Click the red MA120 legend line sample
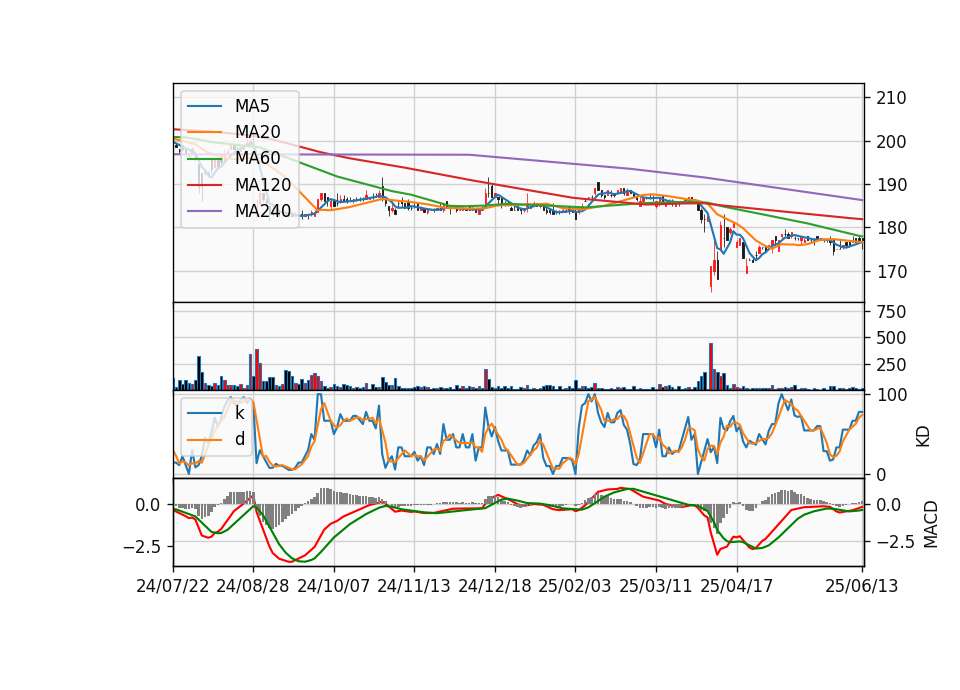The height and width of the screenshot is (690, 960). (204, 185)
